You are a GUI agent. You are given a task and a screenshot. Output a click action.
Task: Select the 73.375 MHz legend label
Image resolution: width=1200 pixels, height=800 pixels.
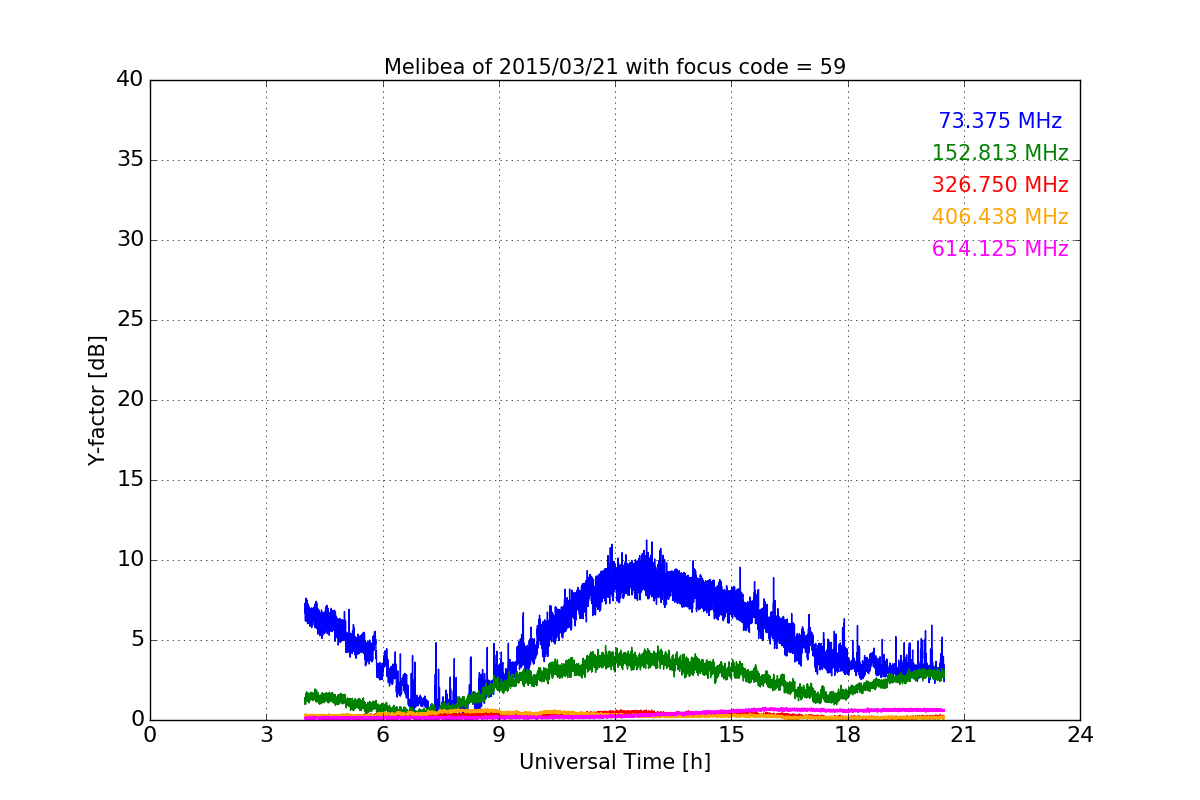pyautogui.click(x=1000, y=121)
